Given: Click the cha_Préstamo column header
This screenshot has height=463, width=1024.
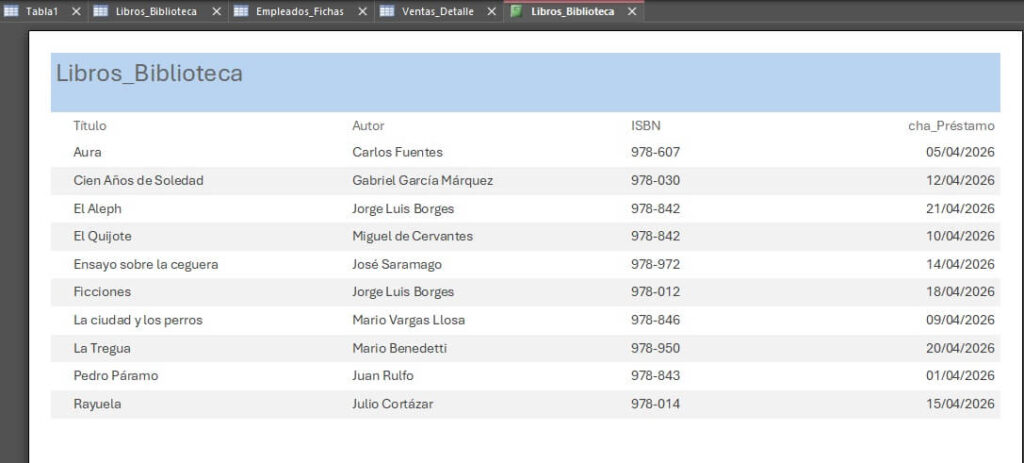Looking at the screenshot, I should coord(952,125).
